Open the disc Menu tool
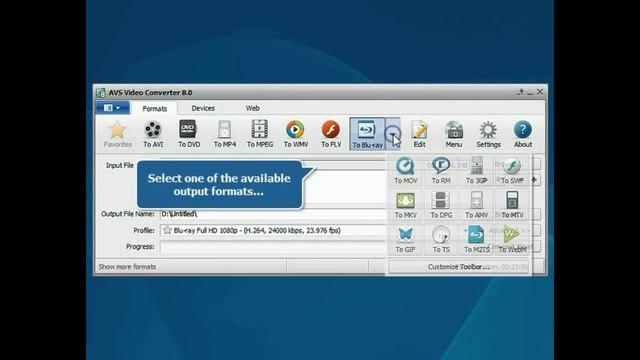This screenshot has height=360, width=640. coord(453,134)
